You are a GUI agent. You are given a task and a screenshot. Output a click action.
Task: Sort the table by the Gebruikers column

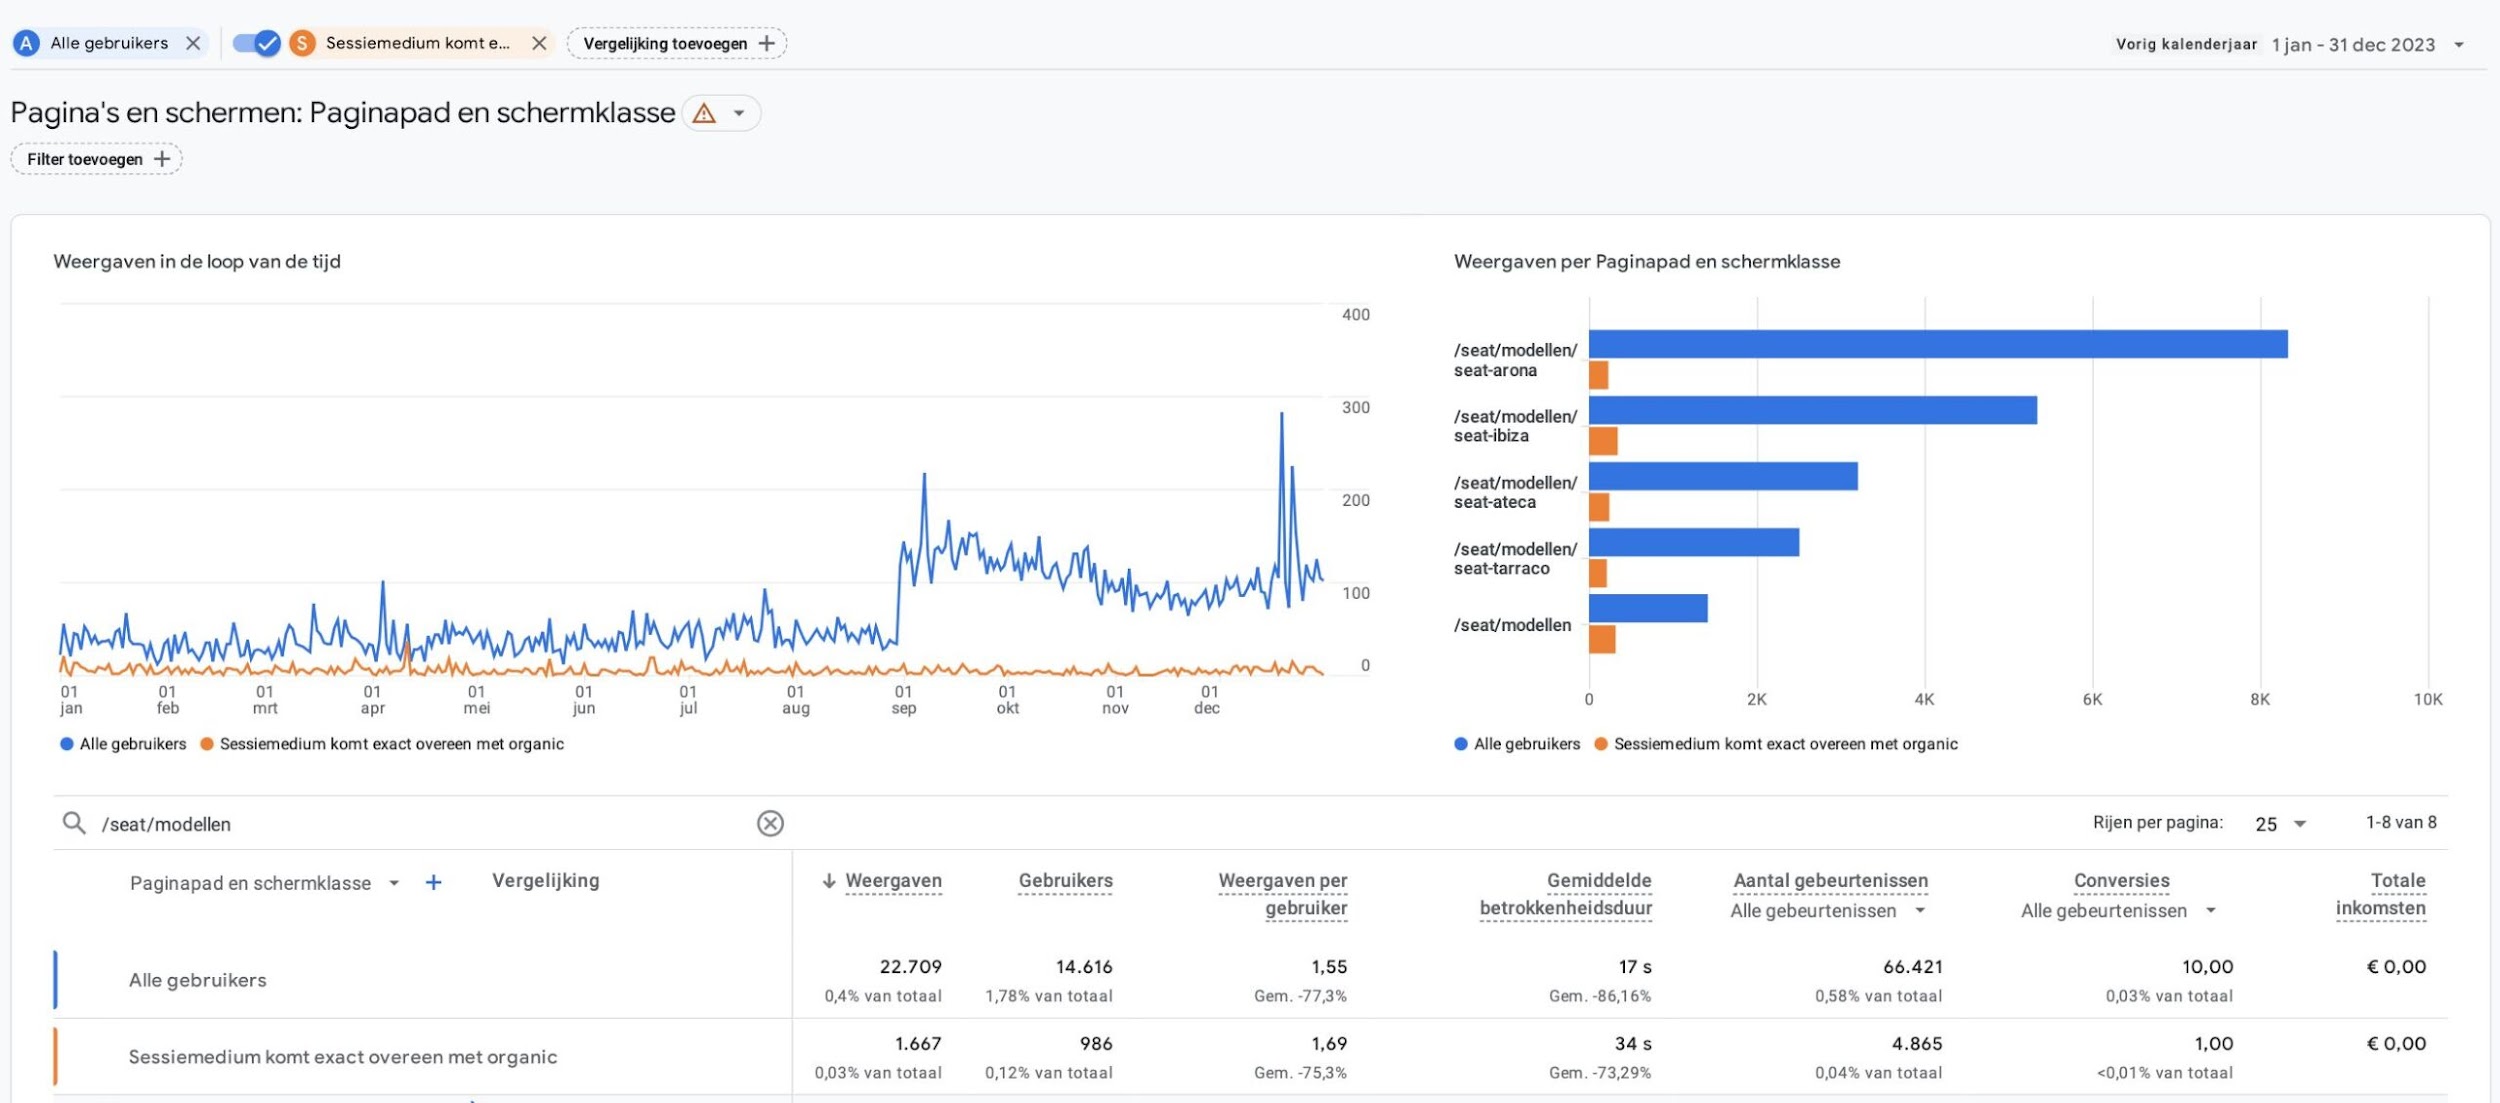(1064, 880)
